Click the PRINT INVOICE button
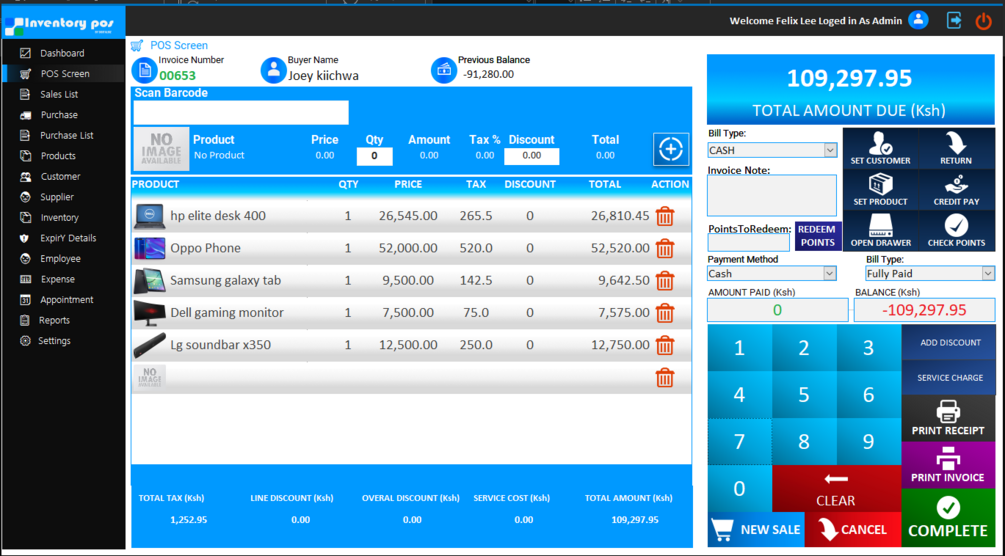Screen dimensions: 1005x556 click(948, 466)
